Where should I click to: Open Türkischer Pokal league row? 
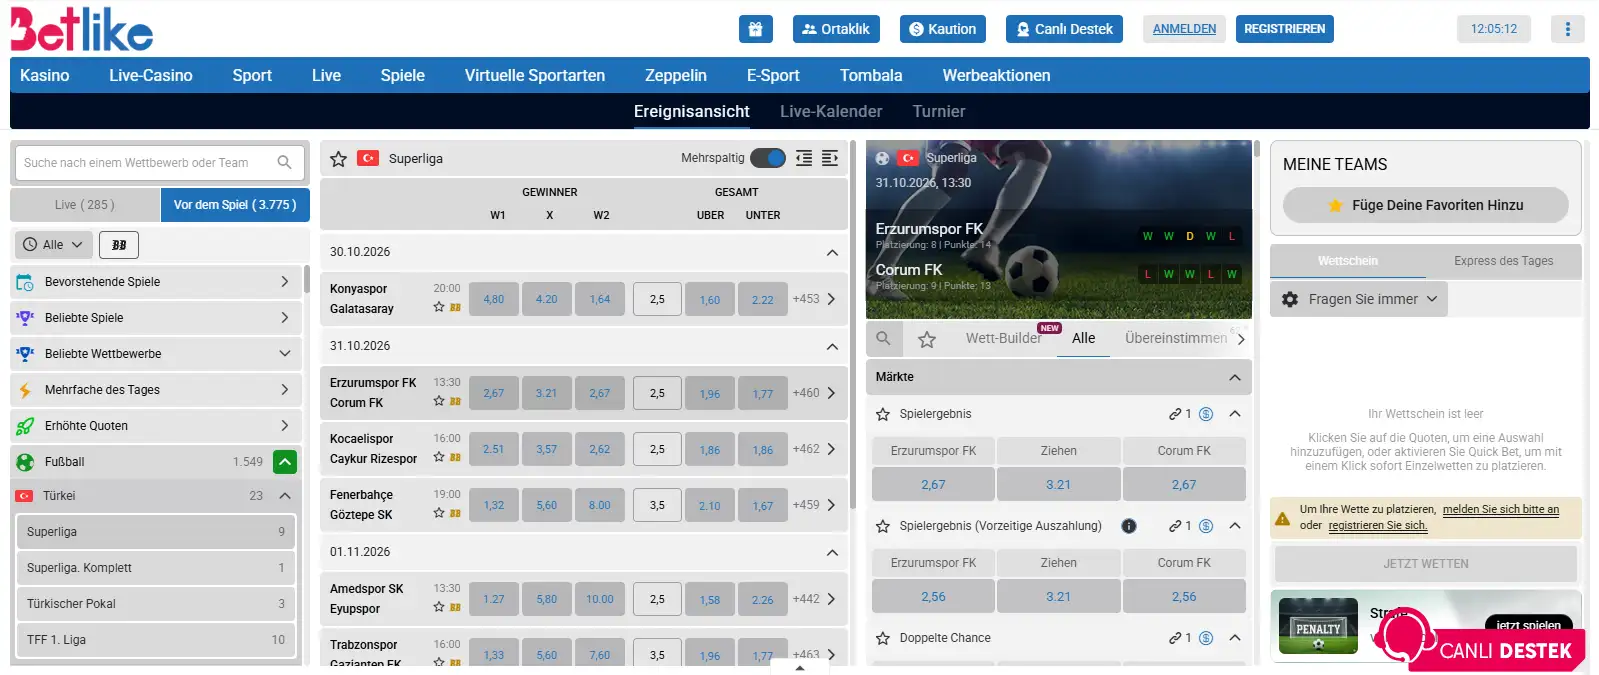[x=156, y=604]
